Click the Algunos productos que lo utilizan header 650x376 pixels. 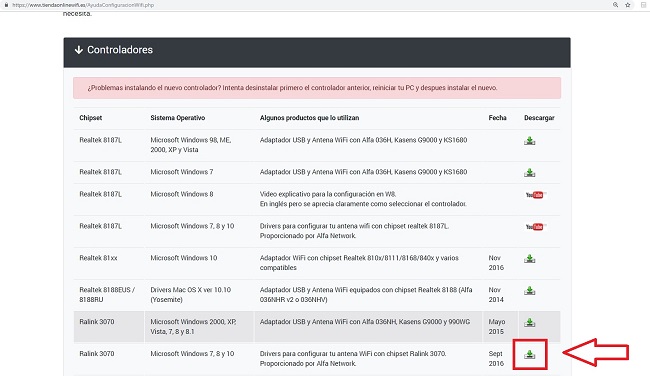click(x=309, y=118)
